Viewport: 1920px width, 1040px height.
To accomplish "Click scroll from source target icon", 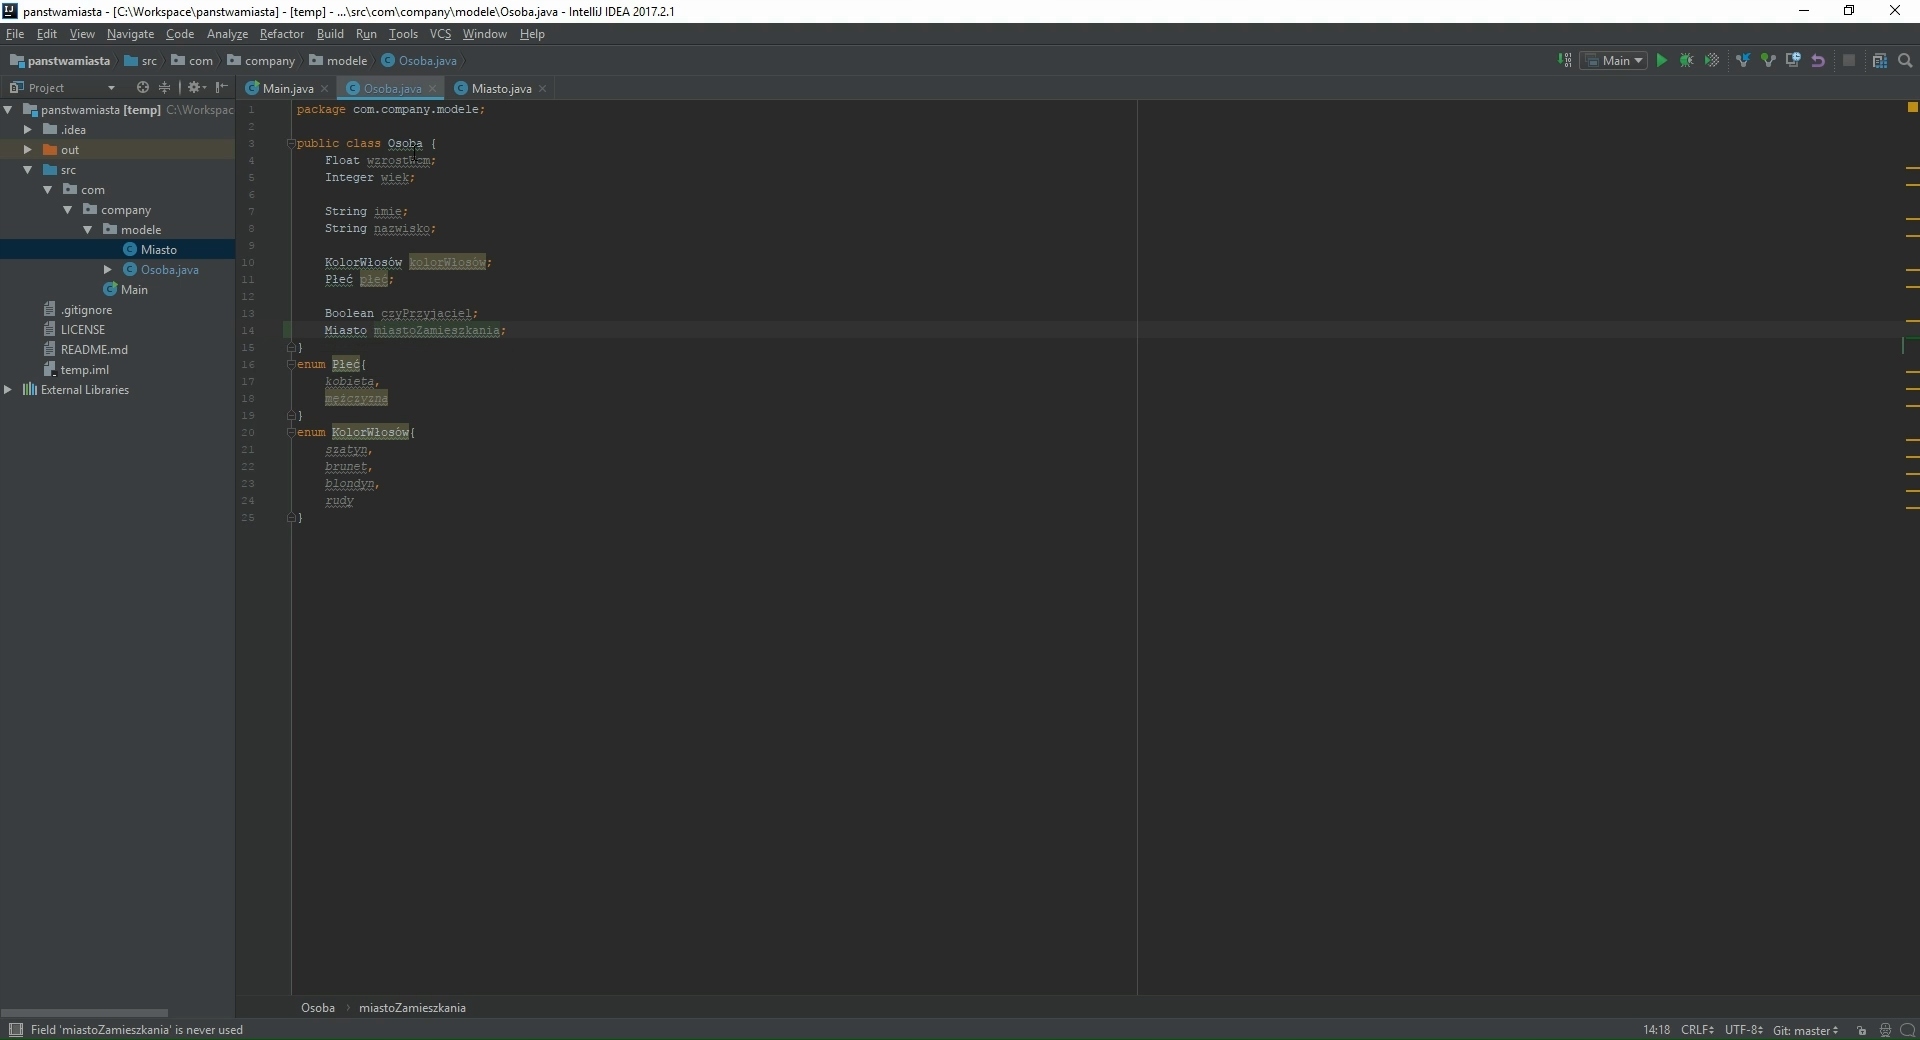I will click(143, 88).
